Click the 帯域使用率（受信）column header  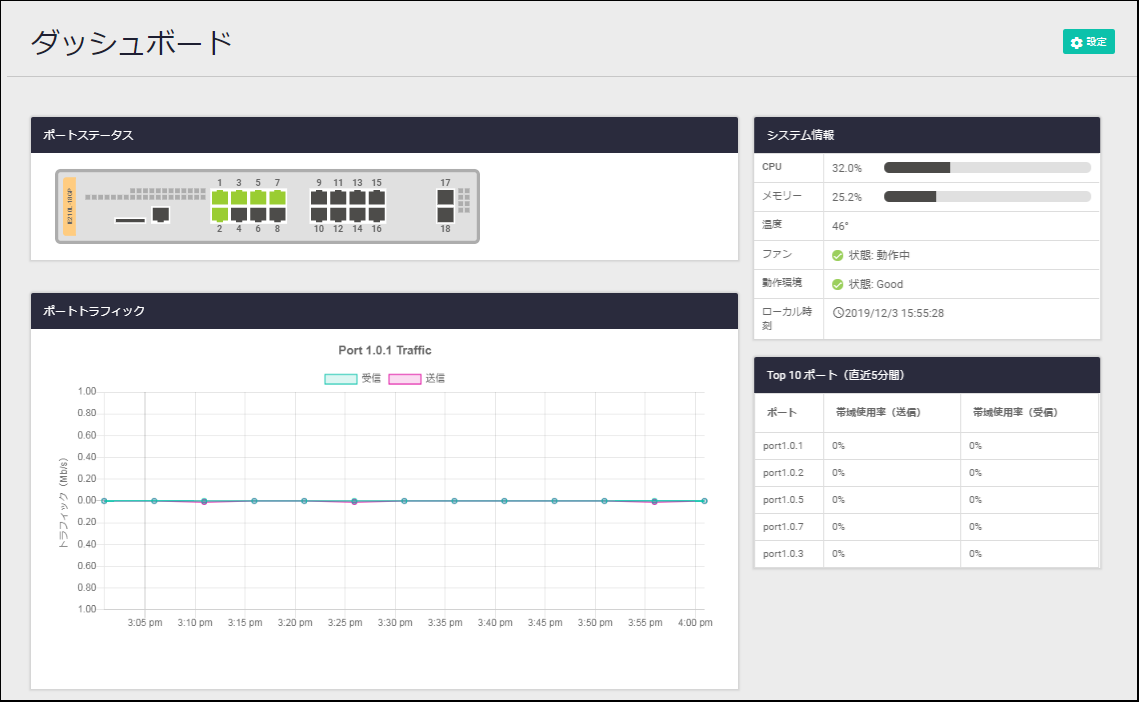tap(1015, 412)
